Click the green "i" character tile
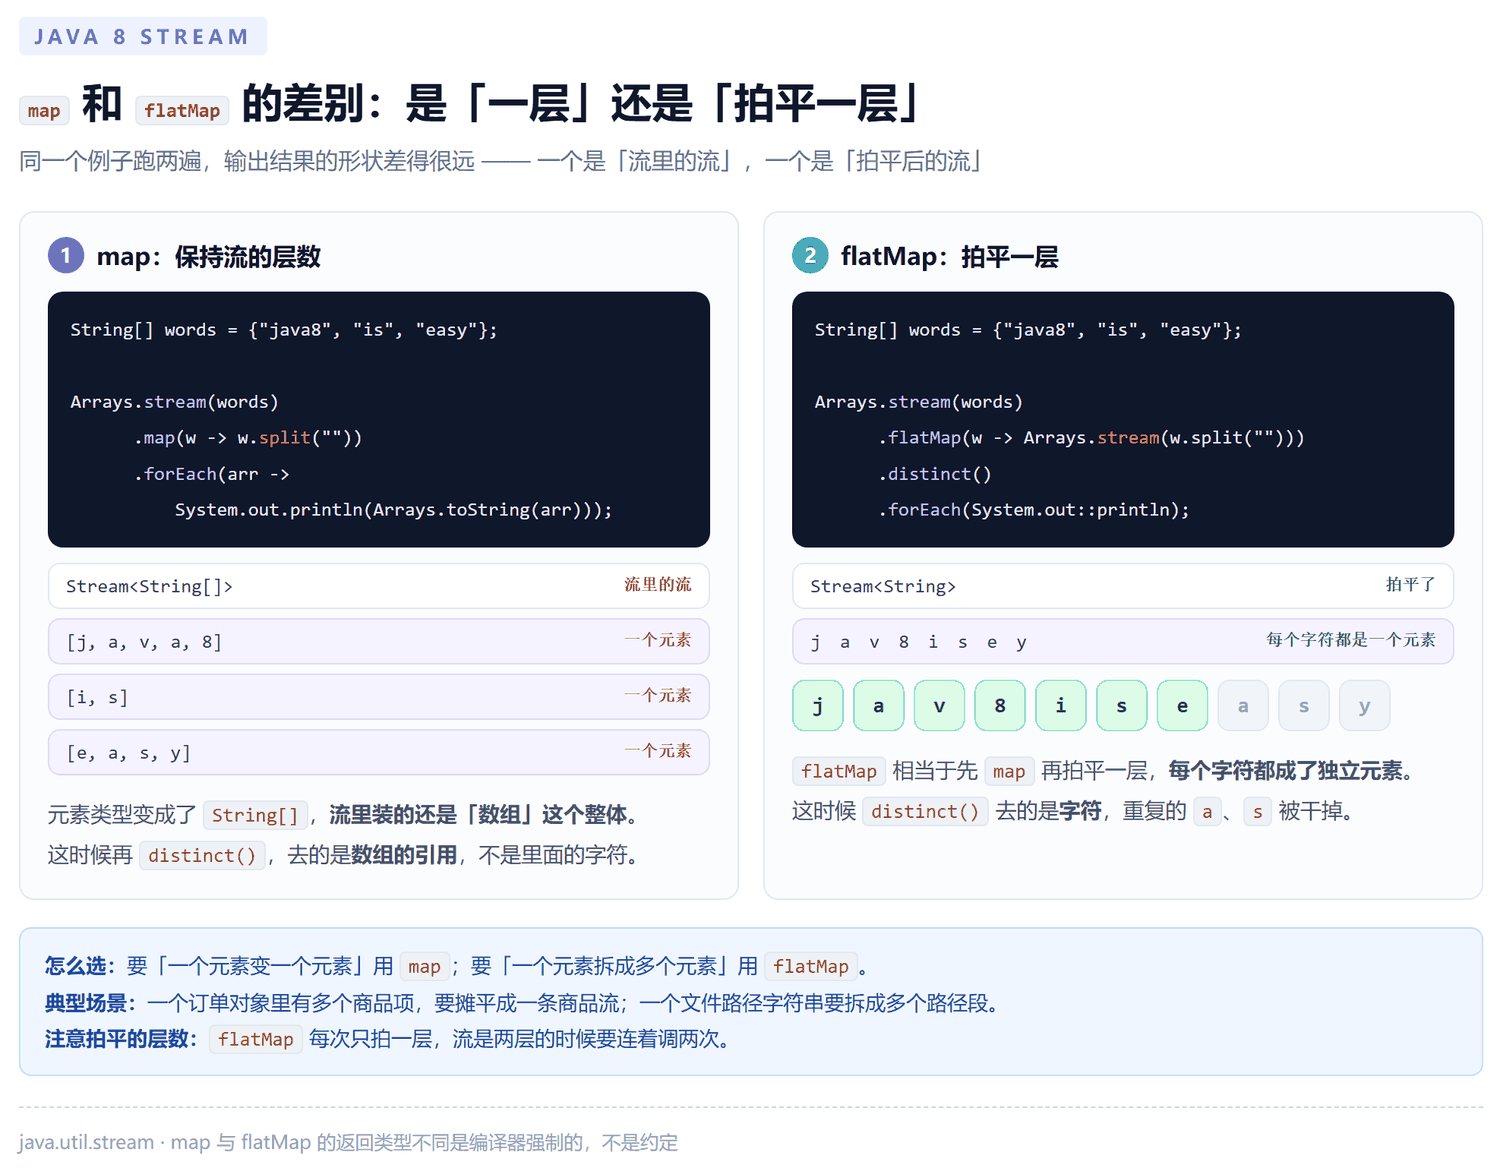 pyautogui.click(x=1061, y=706)
